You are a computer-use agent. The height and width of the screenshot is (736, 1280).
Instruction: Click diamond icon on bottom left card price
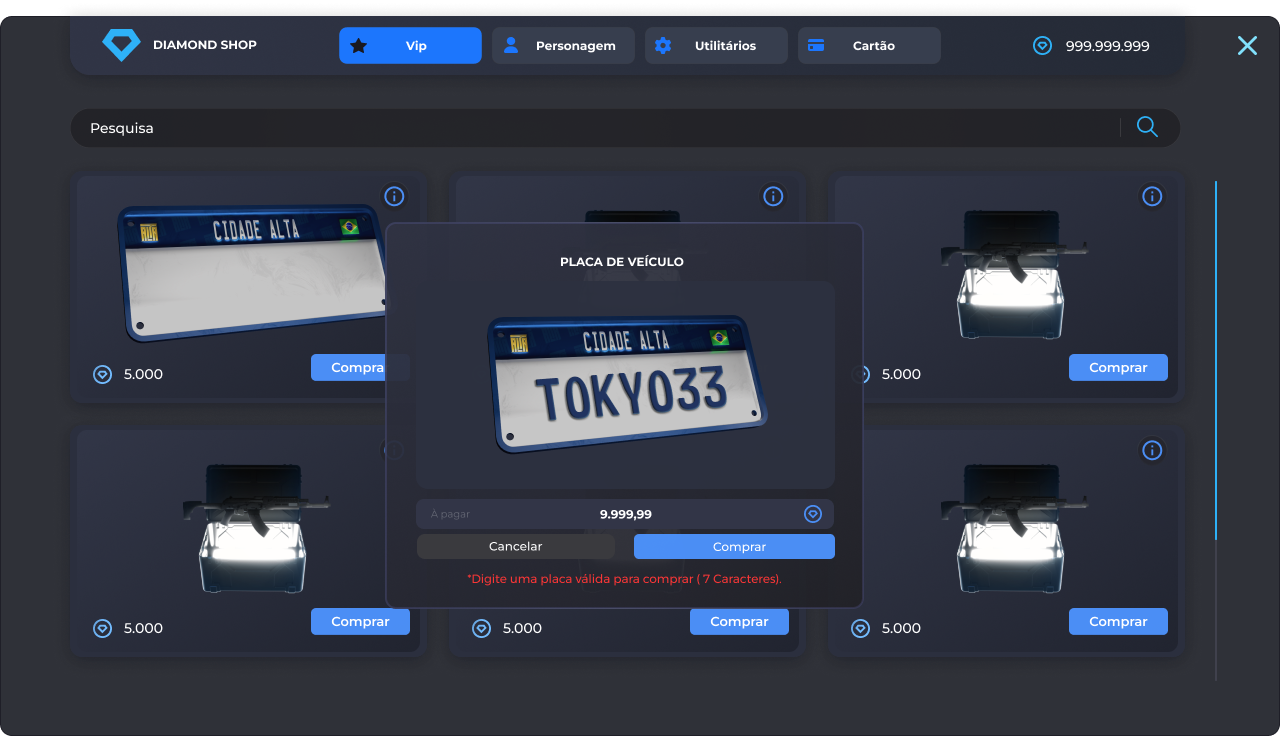point(103,628)
